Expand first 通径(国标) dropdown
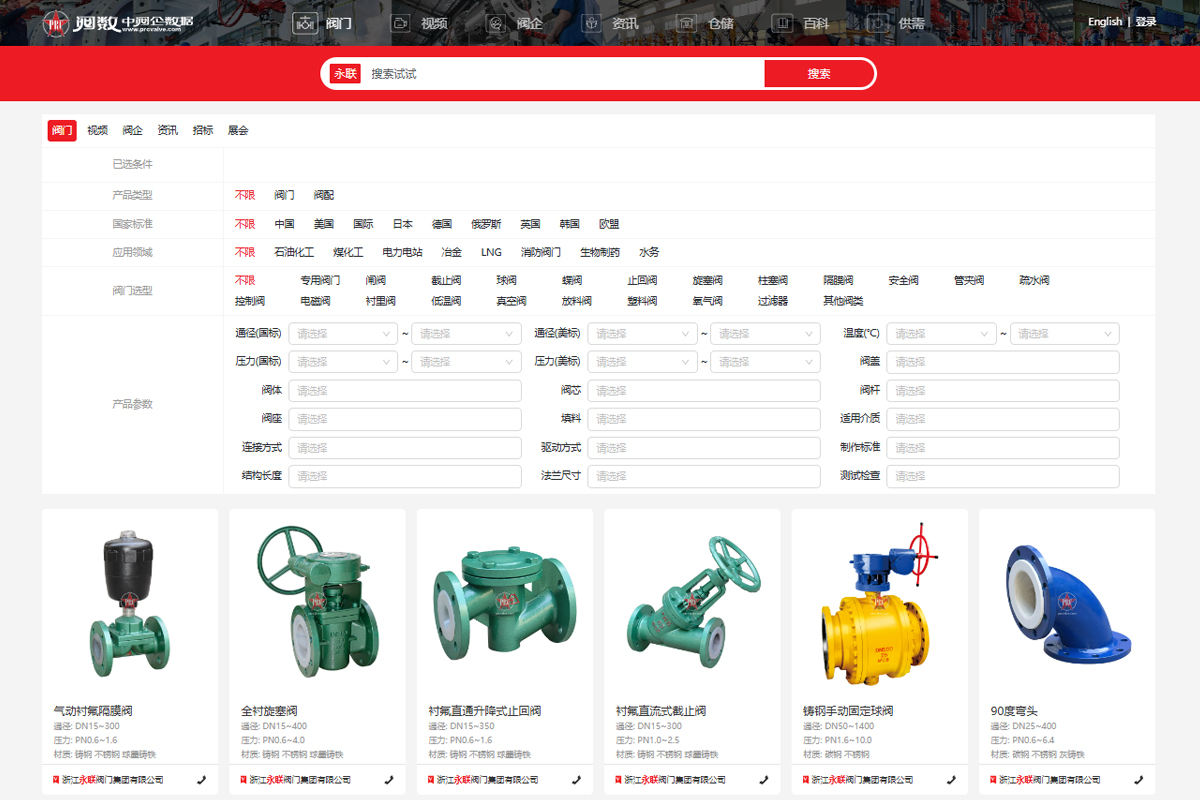 [x=343, y=333]
